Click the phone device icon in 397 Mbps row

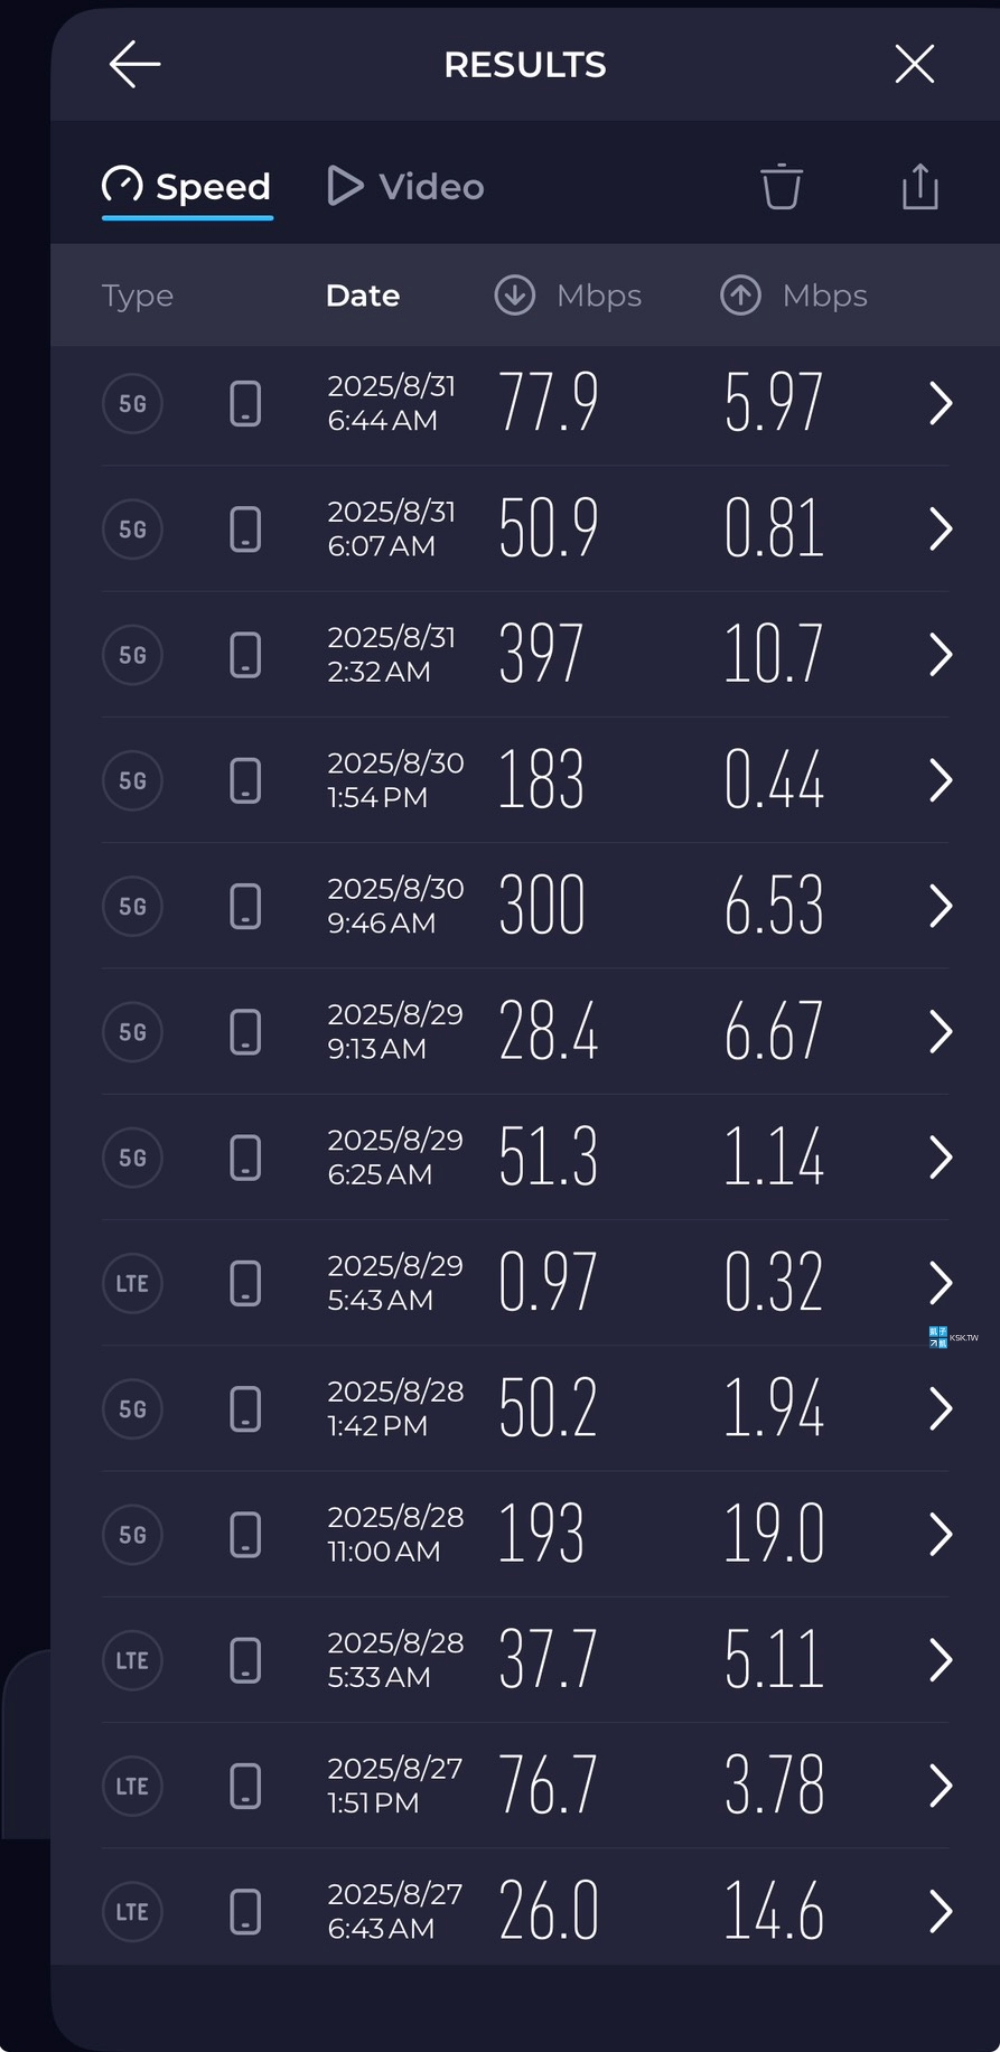point(245,655)
